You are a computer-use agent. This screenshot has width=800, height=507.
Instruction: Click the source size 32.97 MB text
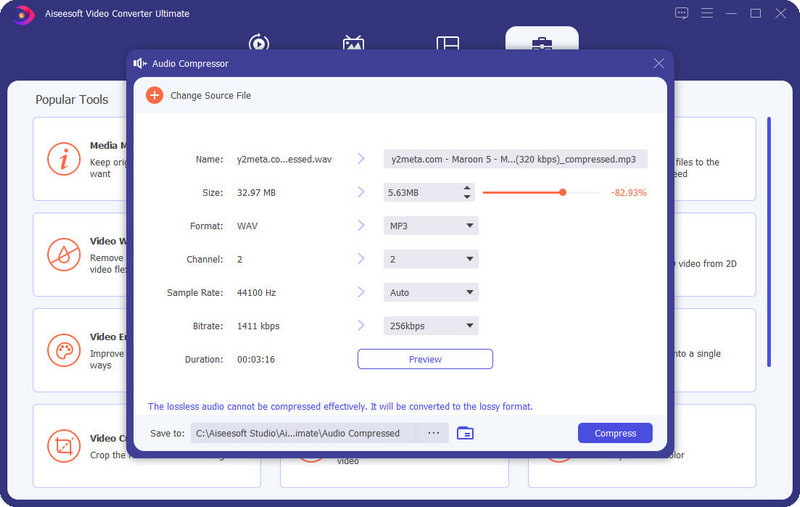pos(256,192)
